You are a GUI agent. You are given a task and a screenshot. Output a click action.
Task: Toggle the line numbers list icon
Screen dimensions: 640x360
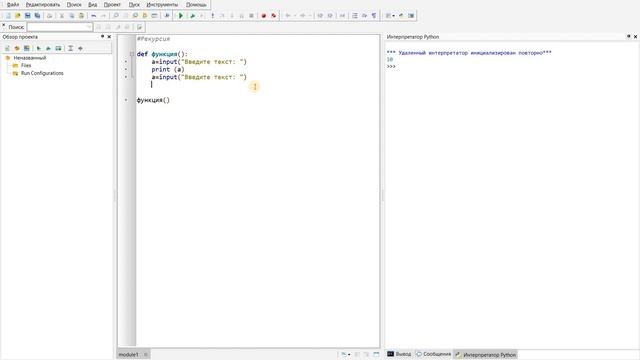(x=355, y=16)
